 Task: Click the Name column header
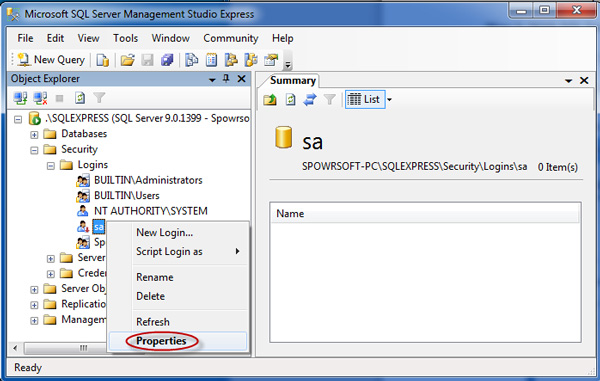tap(425, 213)
